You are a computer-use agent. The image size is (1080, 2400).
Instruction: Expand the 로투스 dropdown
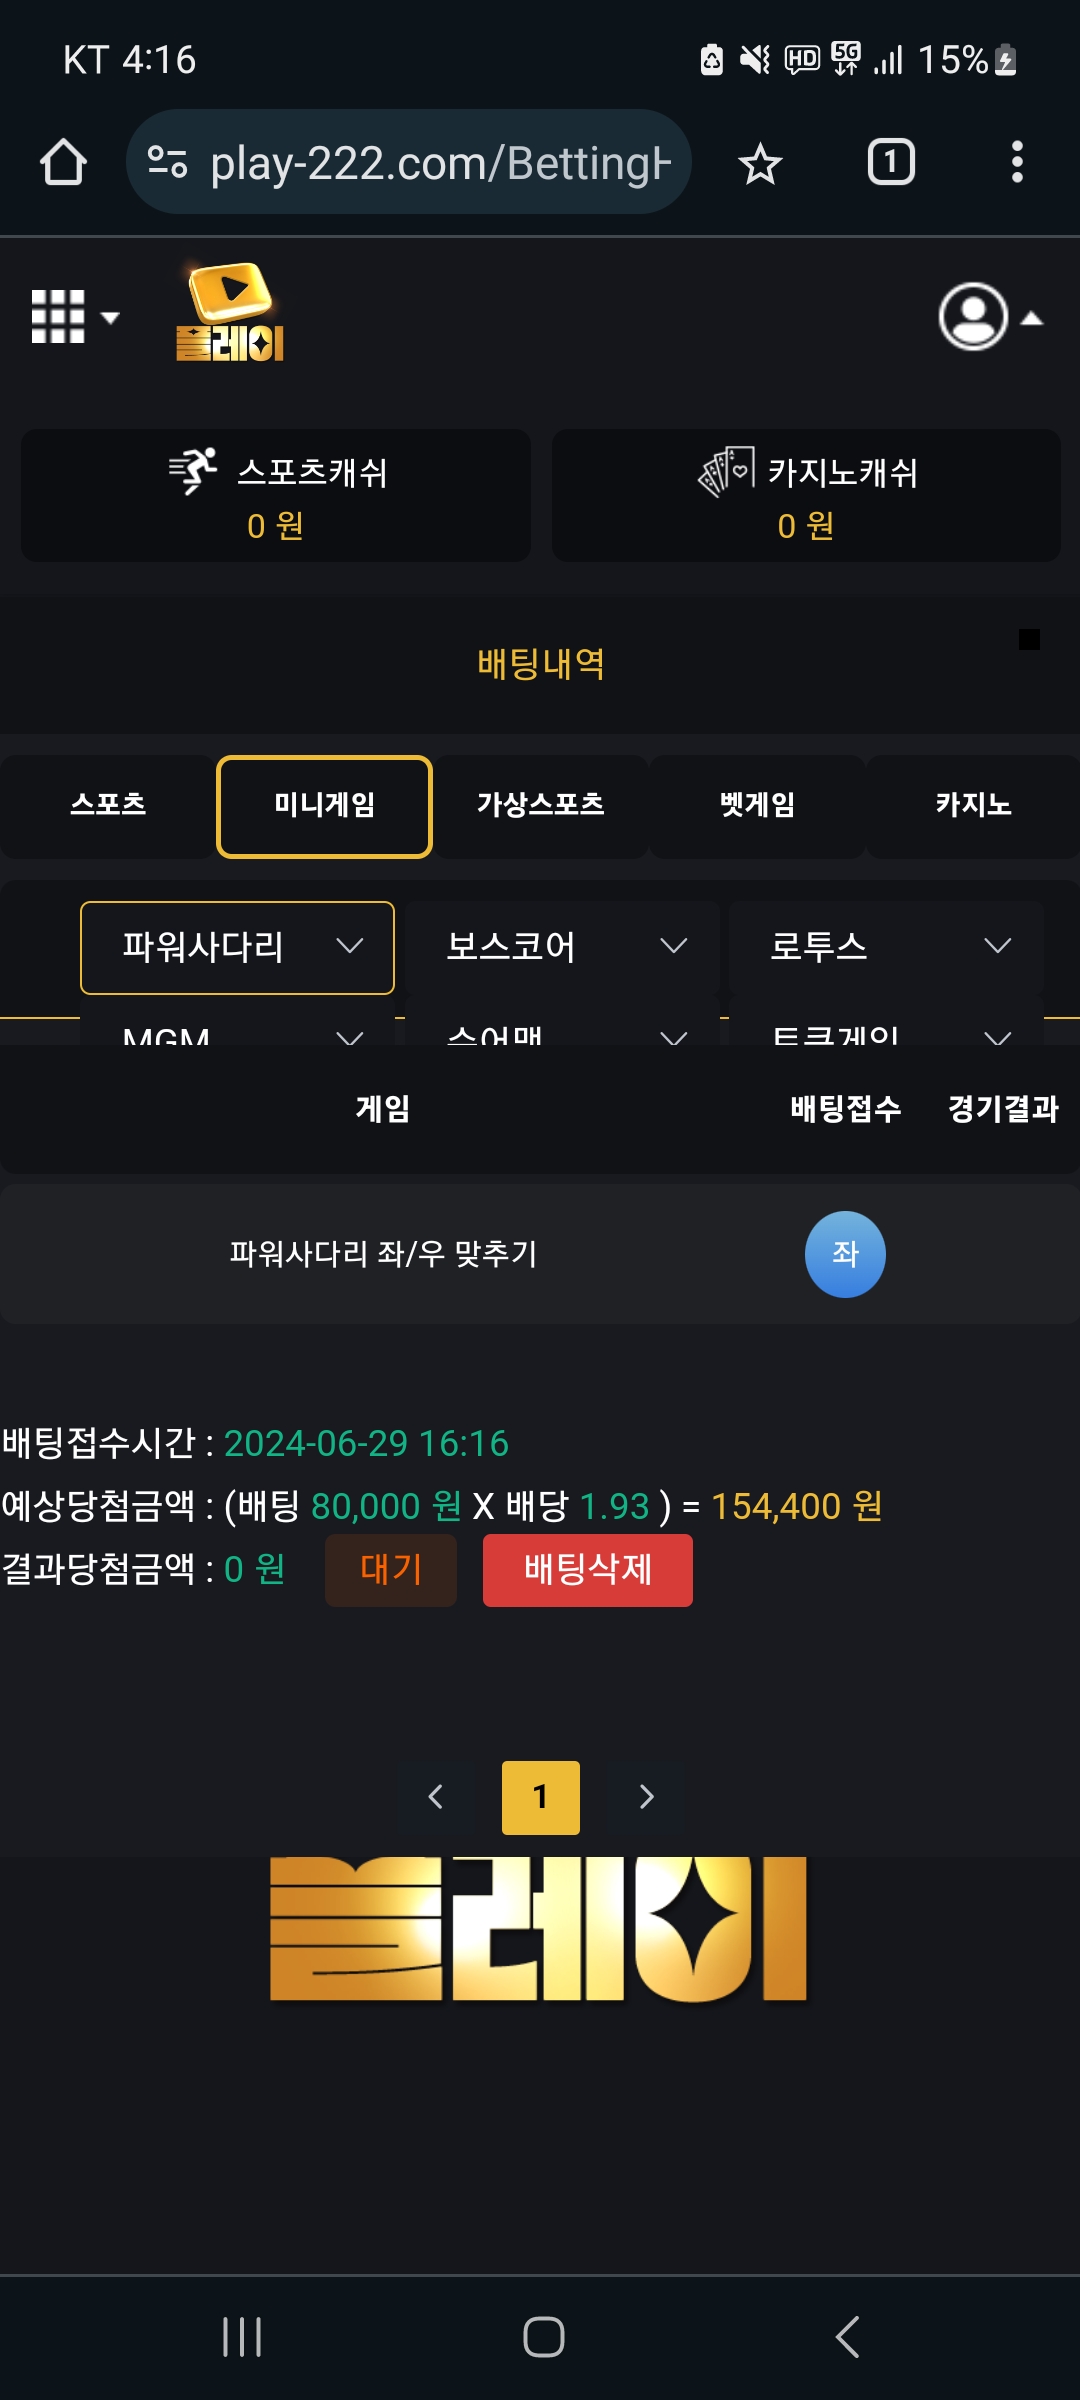tap(886, 947)
